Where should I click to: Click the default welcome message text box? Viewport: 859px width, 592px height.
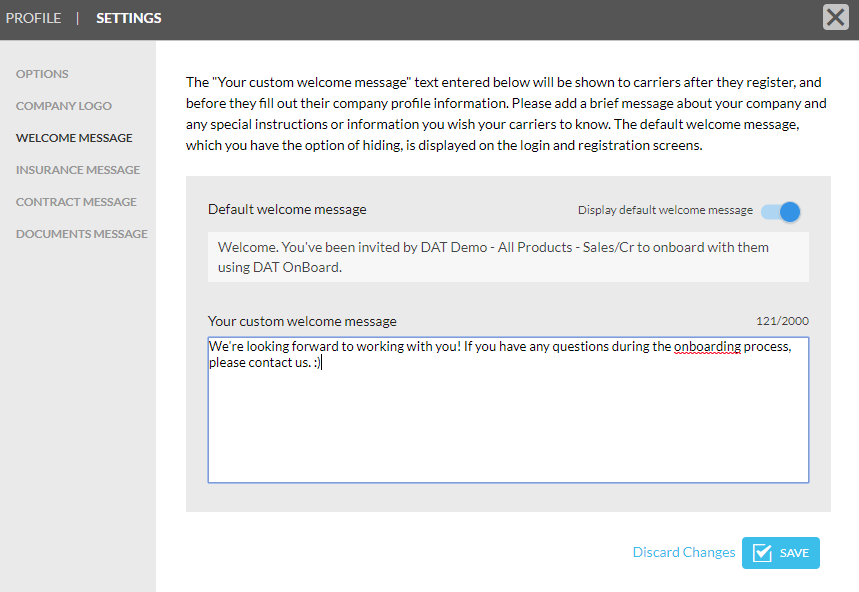[508, 257]
